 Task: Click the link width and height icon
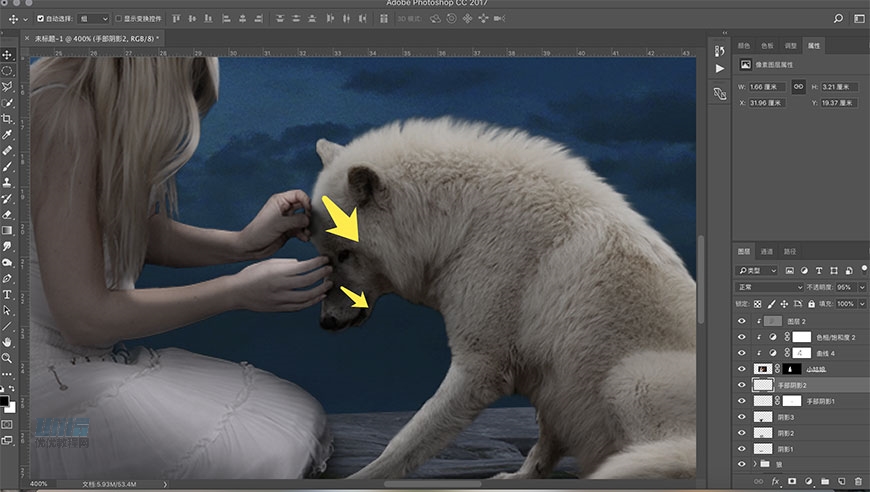click(798, 87)
